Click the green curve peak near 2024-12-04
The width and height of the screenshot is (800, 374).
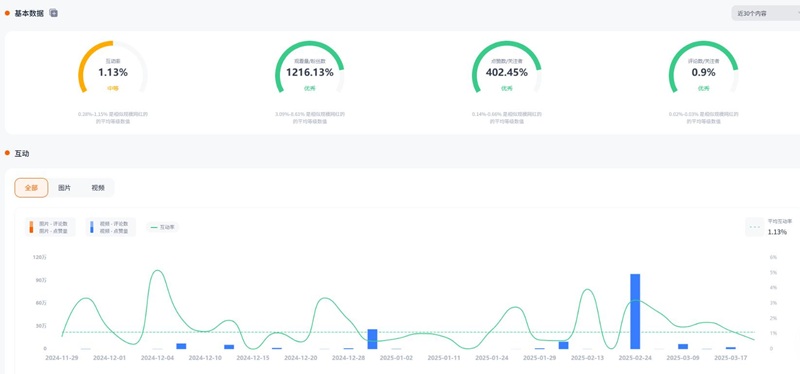pyautogui.click(x=158, y=271)
